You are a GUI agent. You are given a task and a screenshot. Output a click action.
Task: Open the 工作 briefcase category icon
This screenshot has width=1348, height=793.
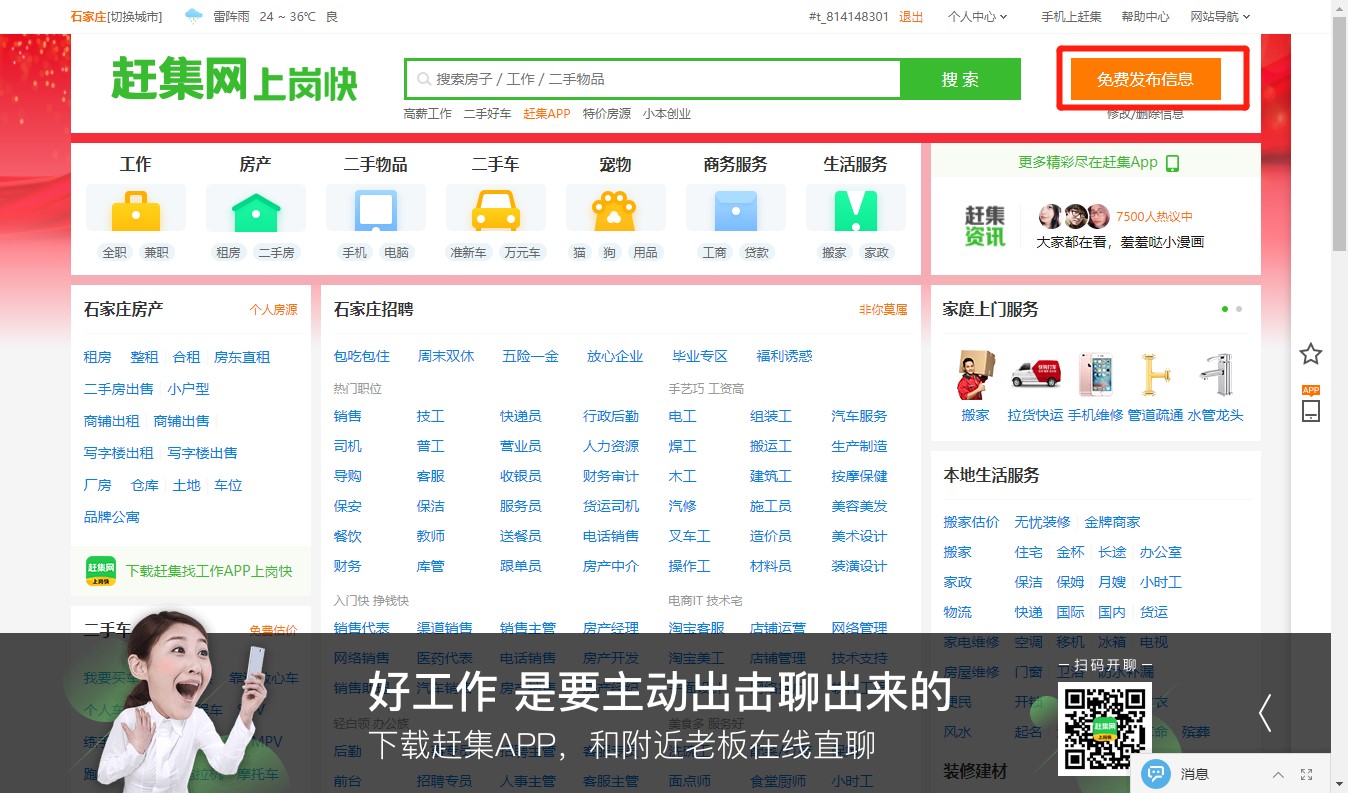[136, 210]
